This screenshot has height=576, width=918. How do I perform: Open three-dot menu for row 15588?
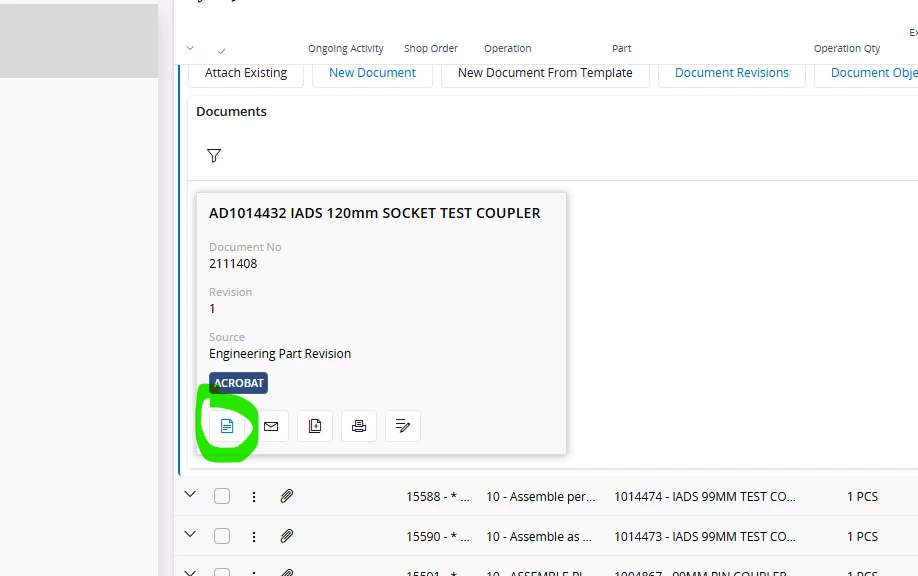click(x=254, y=497)
